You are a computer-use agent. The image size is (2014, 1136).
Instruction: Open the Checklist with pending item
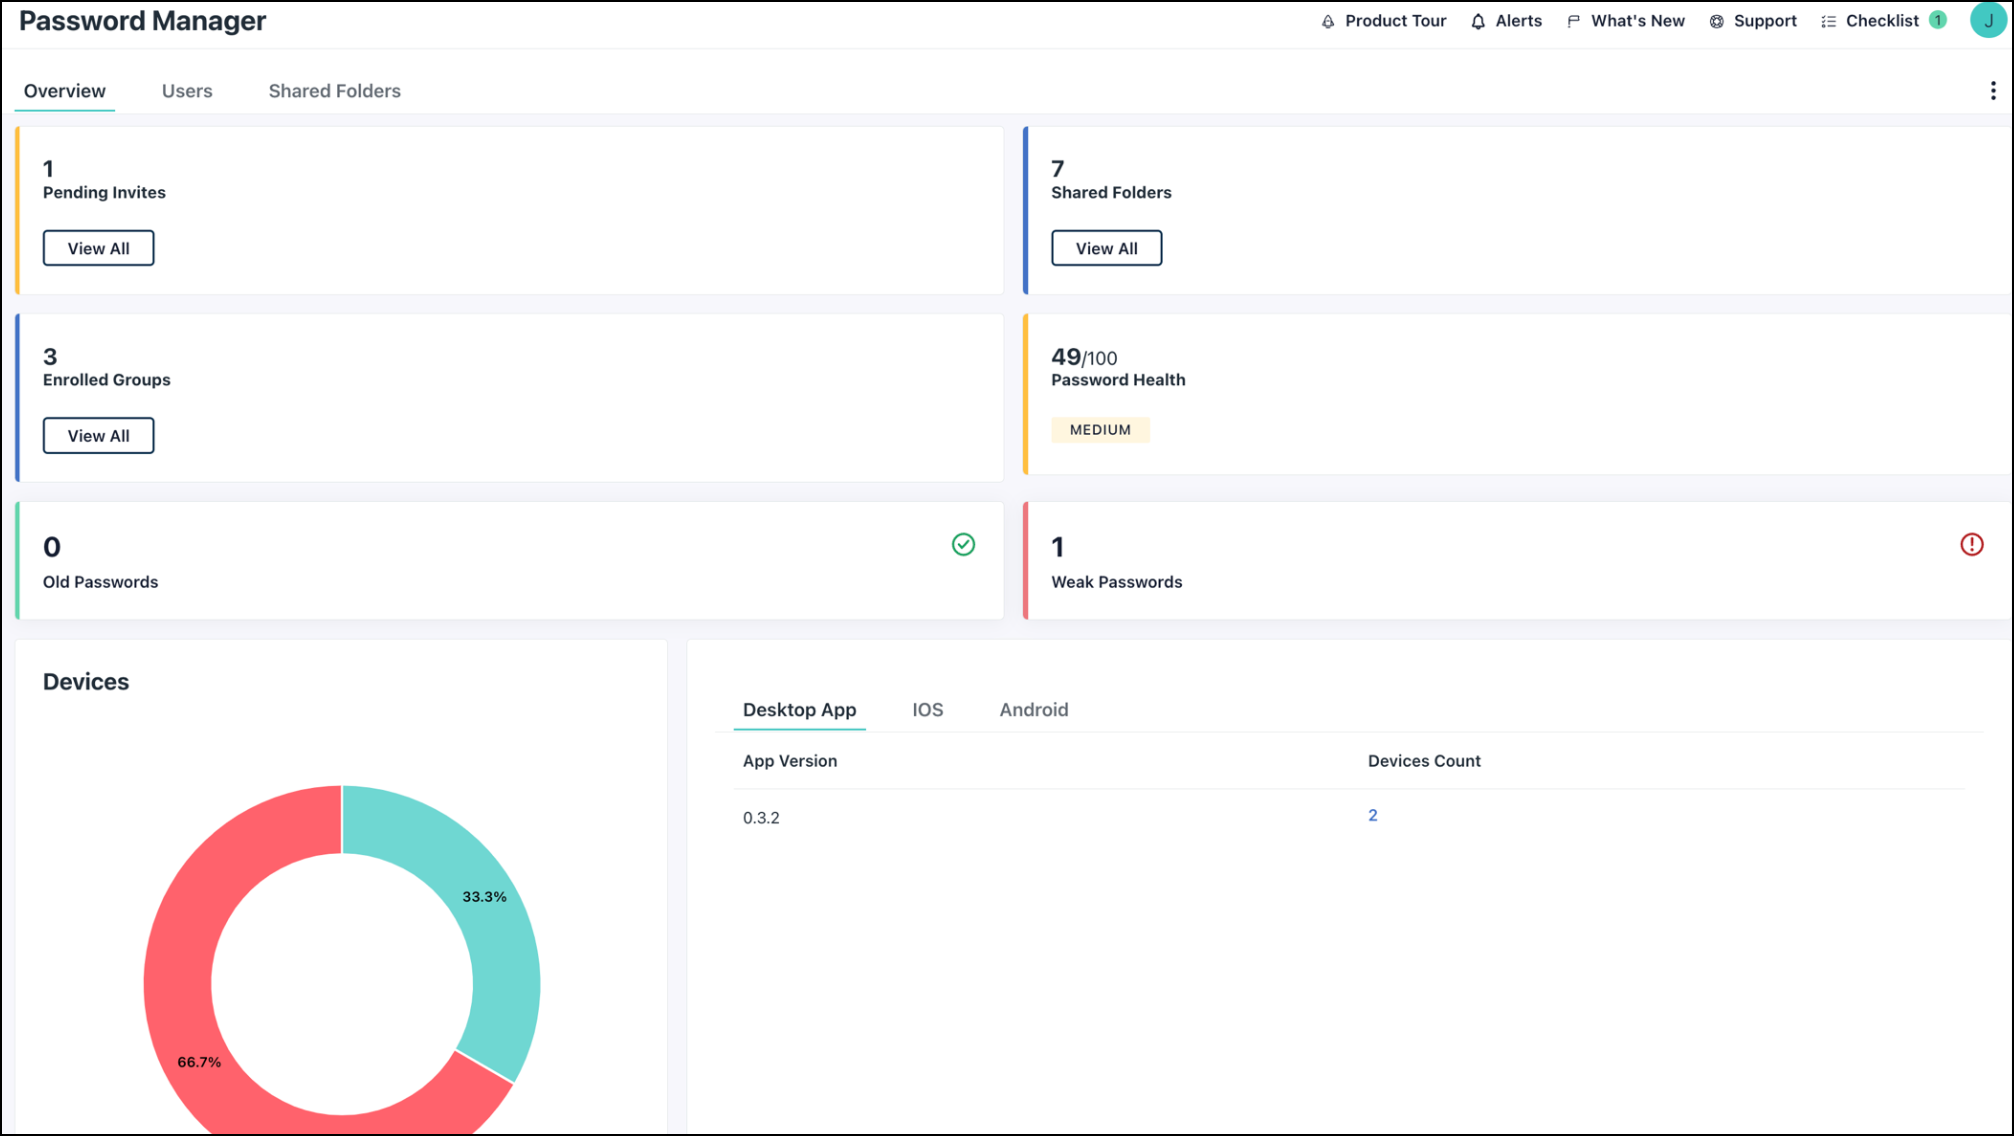click(x=1883, y=20)
